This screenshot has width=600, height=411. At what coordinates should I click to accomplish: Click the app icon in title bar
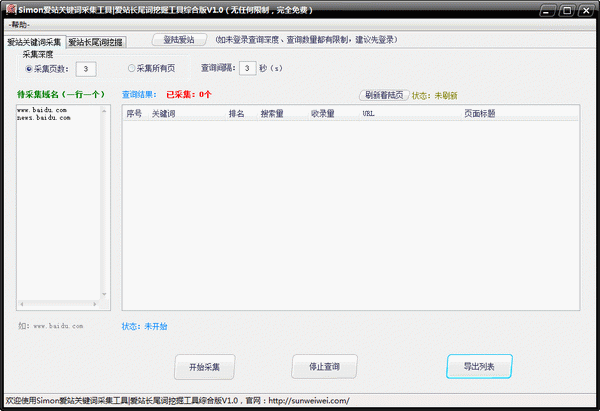click(10, 10)
